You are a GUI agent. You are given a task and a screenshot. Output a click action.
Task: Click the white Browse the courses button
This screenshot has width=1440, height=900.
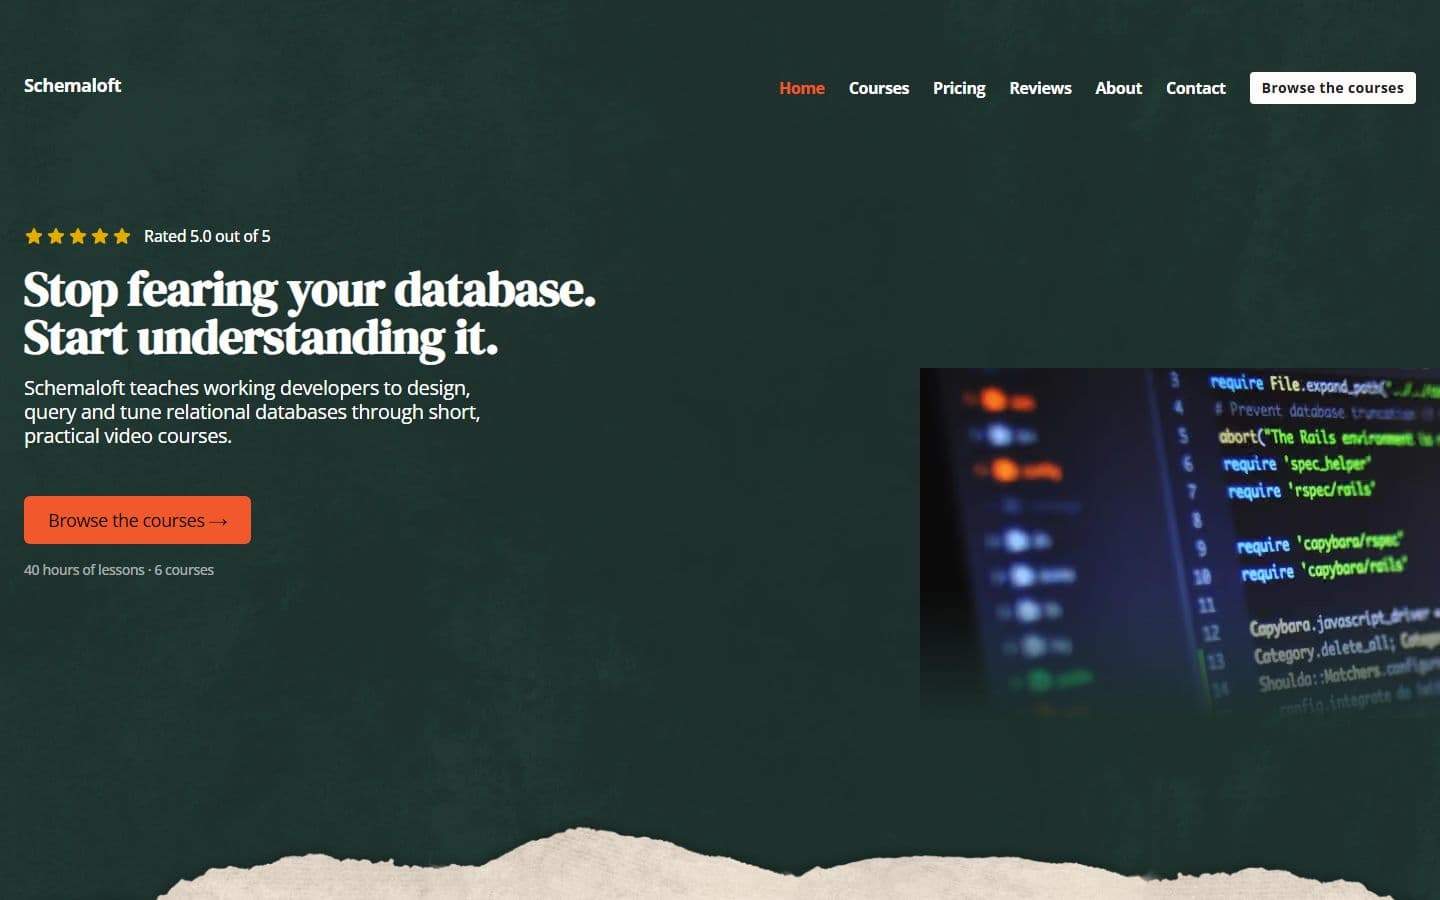[1332, 88]
